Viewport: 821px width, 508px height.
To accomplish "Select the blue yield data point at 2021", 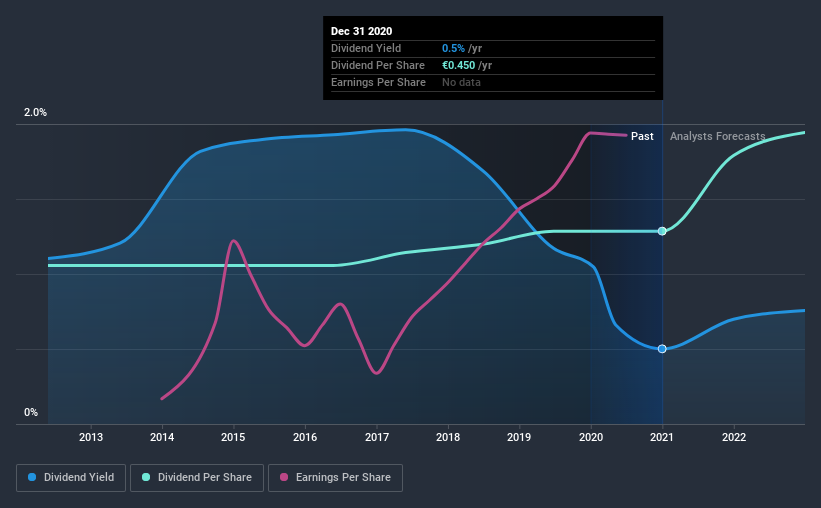I will pyautogui.click(x=662, y=349).
